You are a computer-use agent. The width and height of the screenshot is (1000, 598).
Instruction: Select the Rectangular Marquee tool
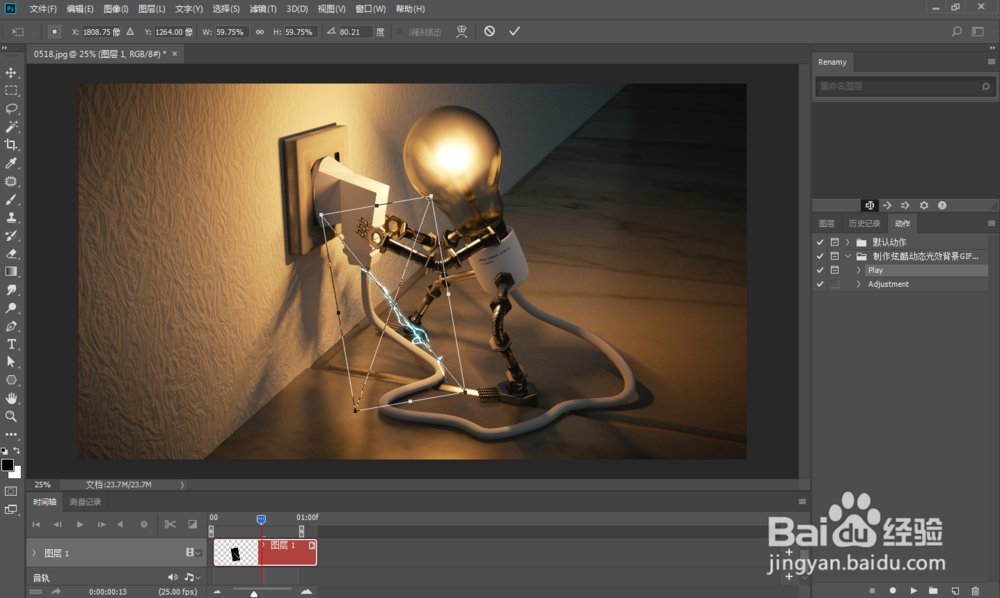[11, 91]
